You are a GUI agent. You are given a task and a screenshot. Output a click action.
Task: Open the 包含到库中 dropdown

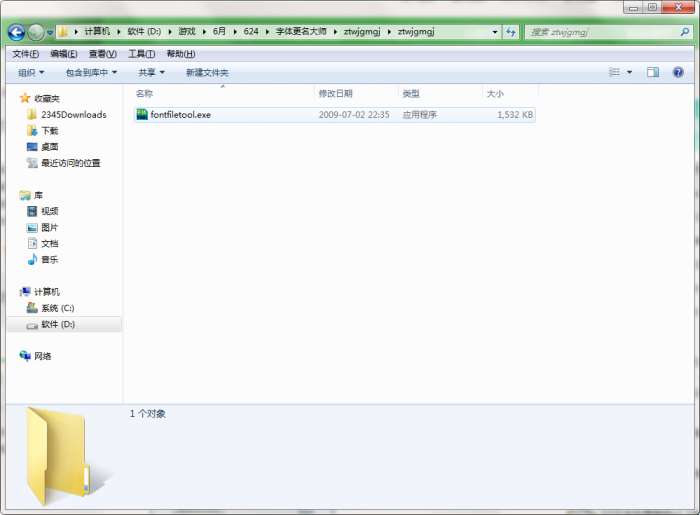(91, 72)
